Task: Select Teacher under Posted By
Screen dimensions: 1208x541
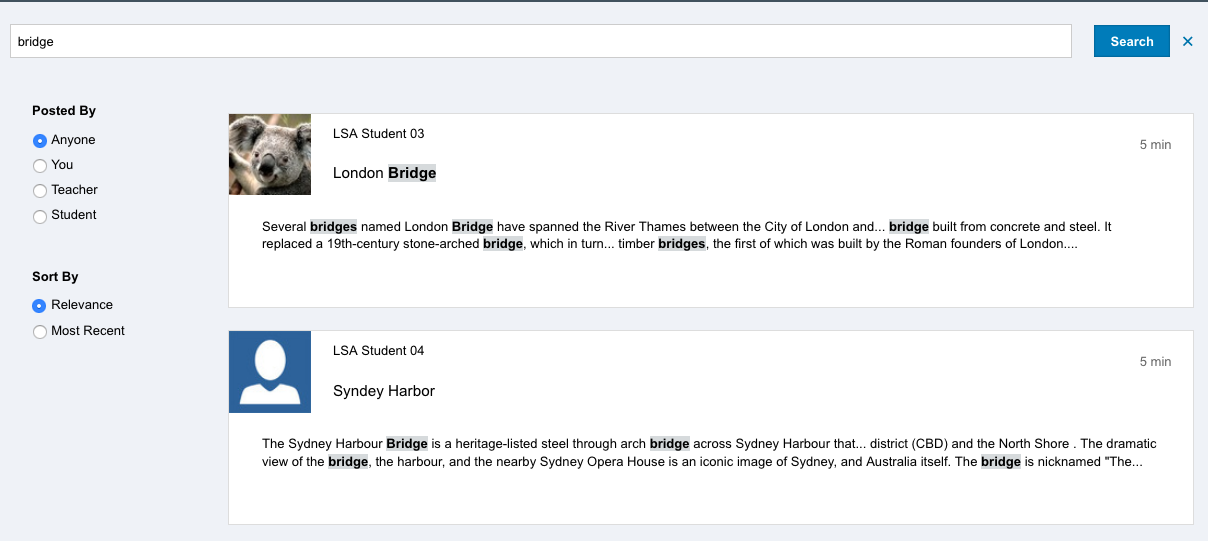Action: tap(40, 191)
